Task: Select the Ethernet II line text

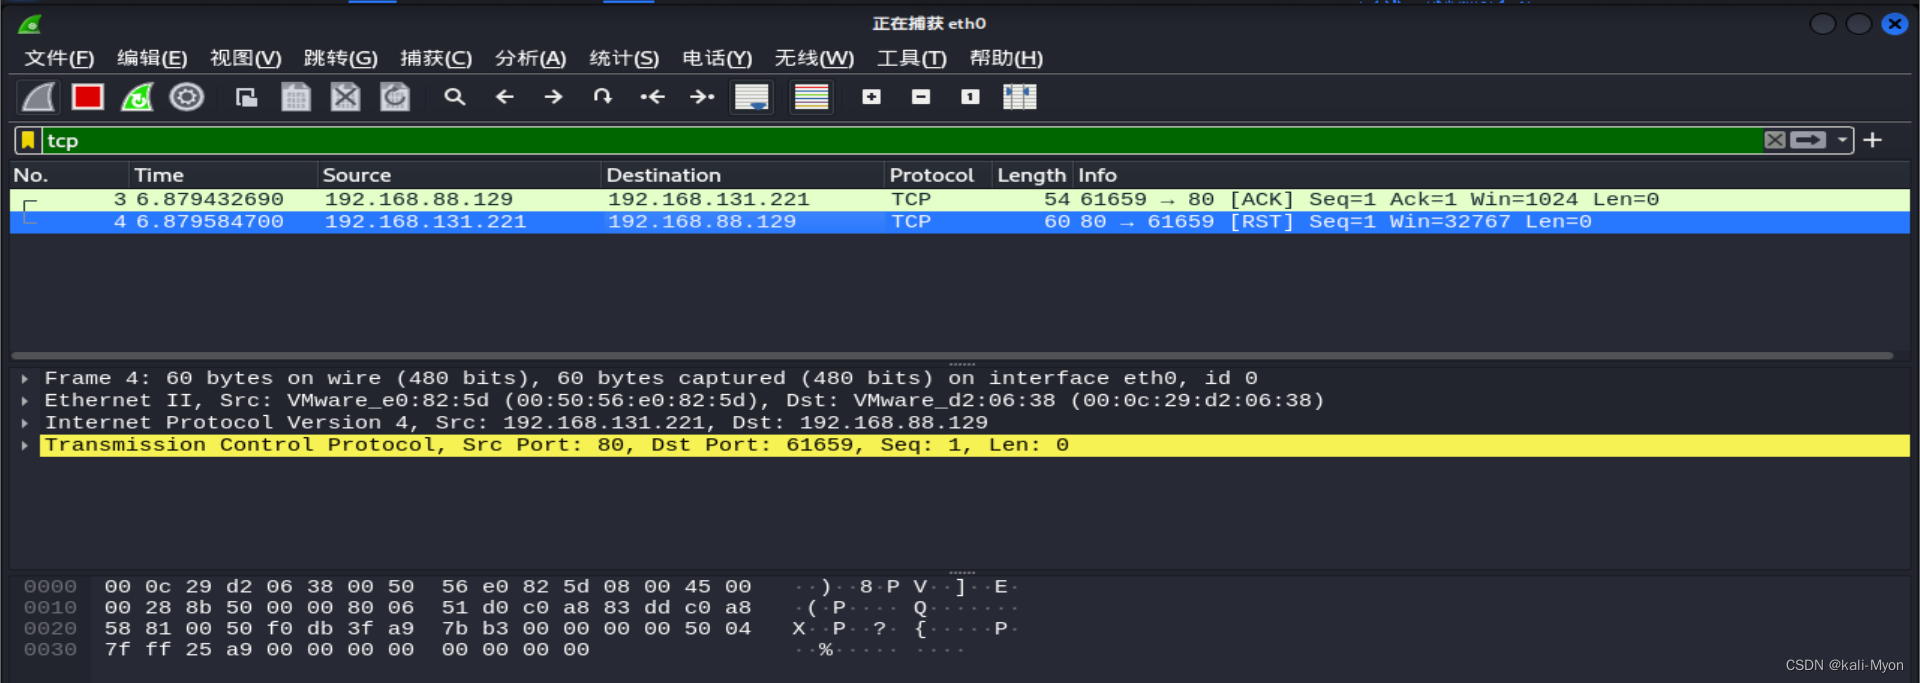Action: 684,401
